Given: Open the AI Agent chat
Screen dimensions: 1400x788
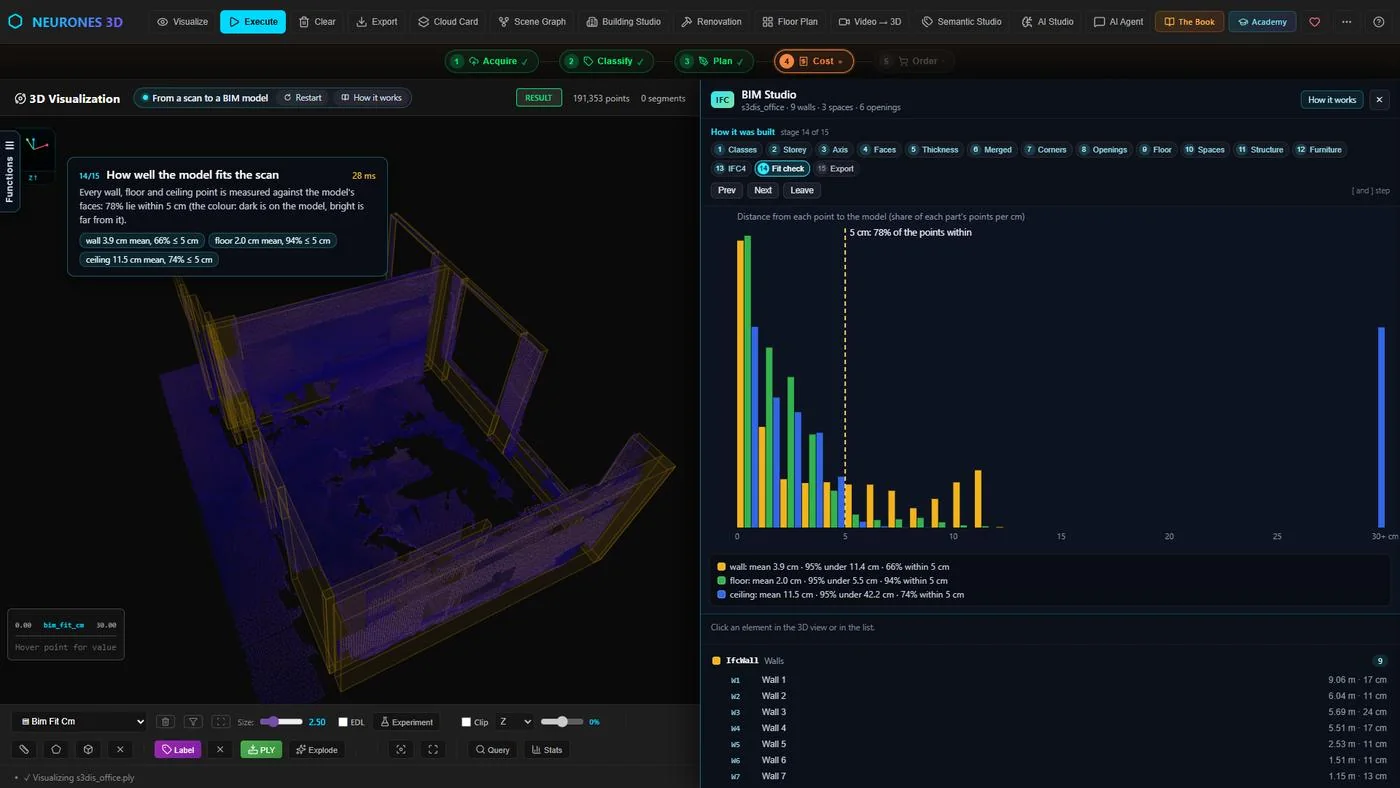Looking at the screenshot, I should tap(1119, 21).
